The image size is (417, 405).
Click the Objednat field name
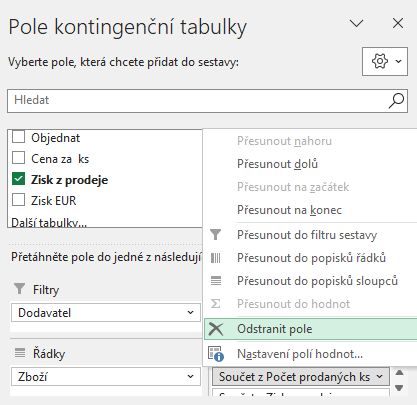(x=56, y=138)
